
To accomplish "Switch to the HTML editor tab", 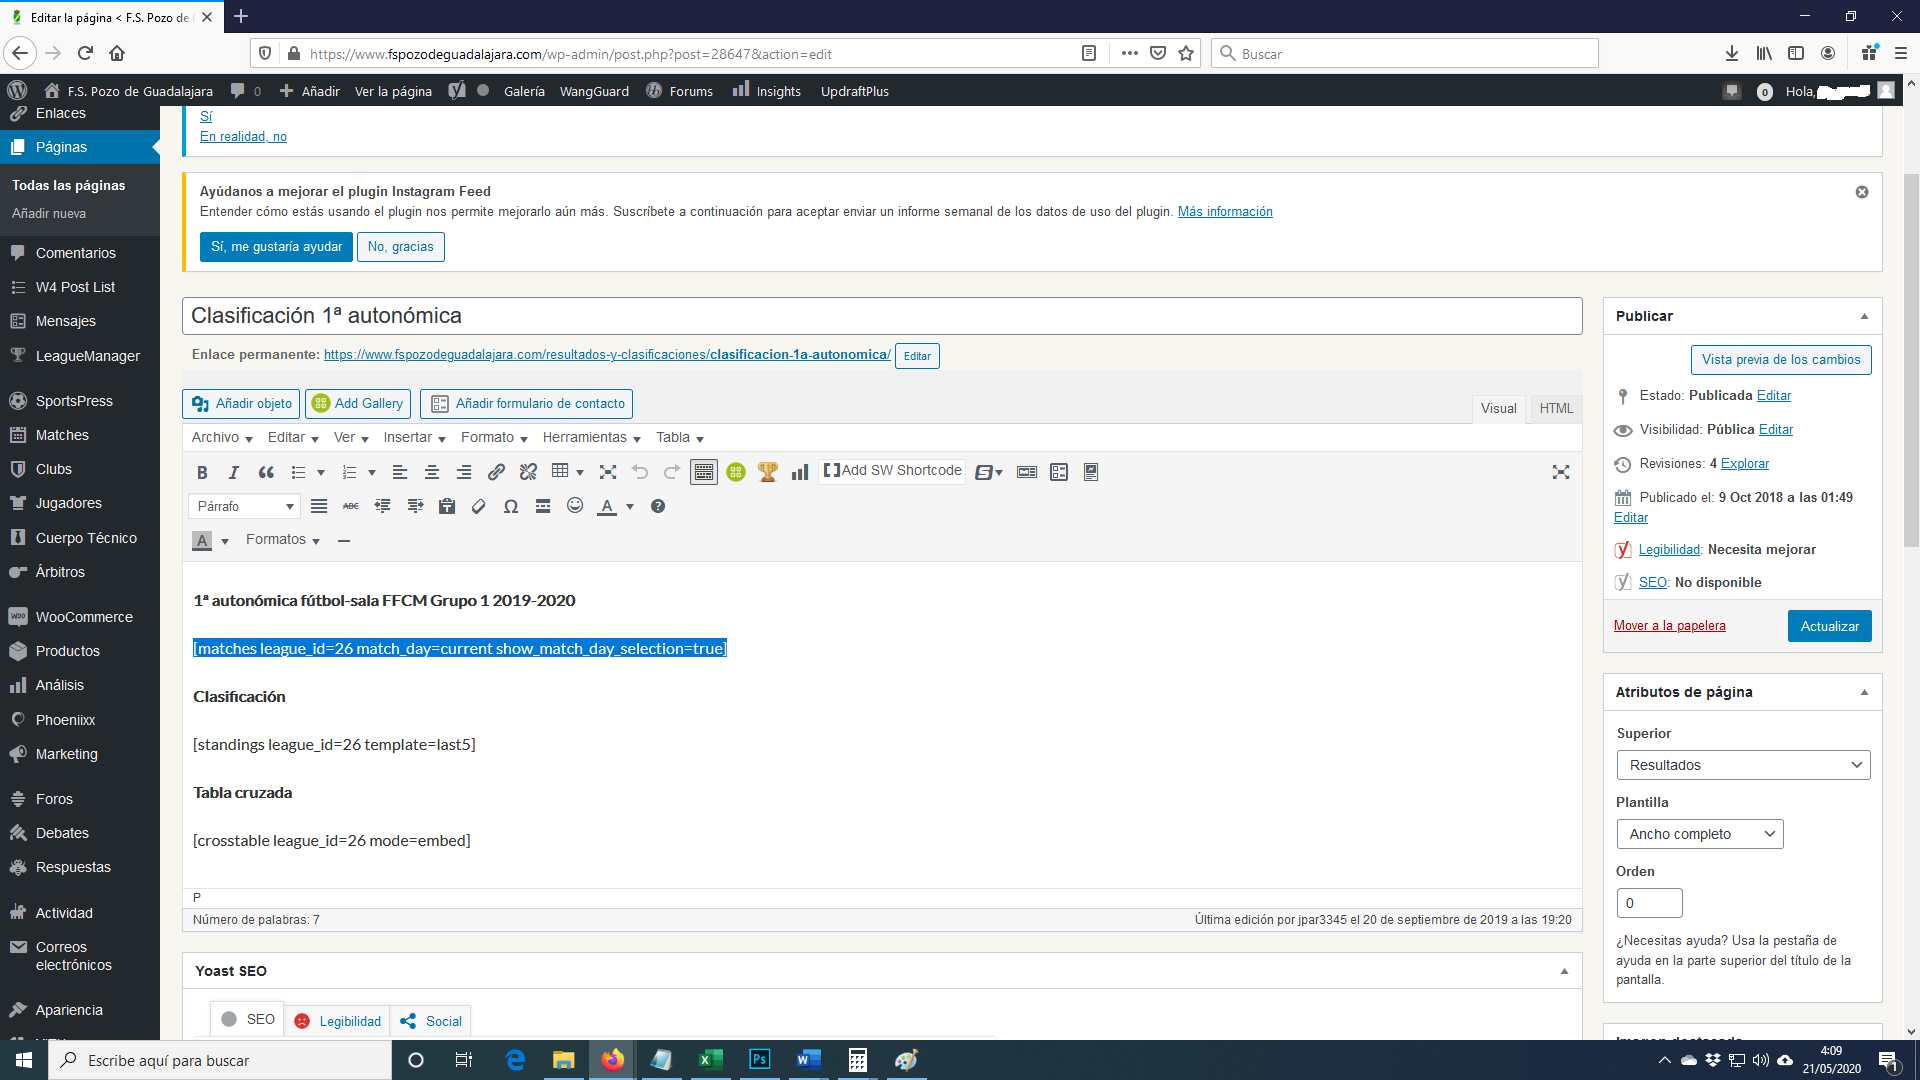I will coord(1556,408).
